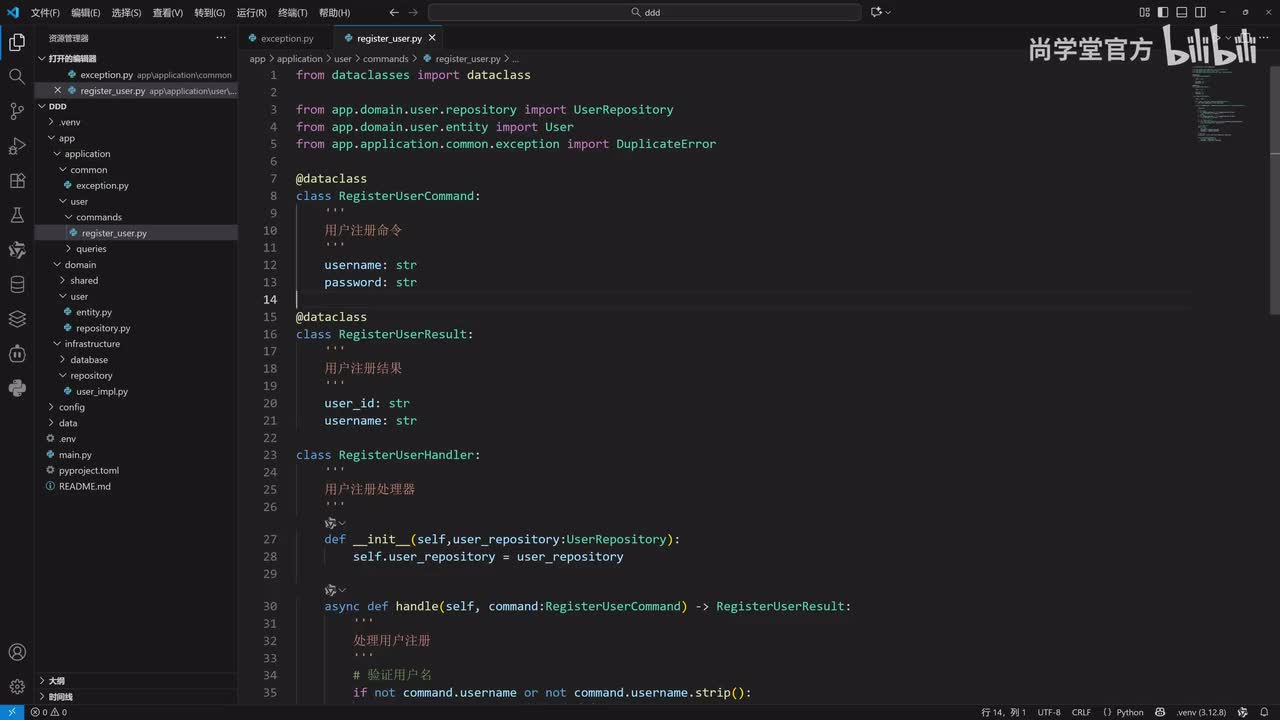
Task: Open the database sidebar icon
Action: [x=17, y=285]
